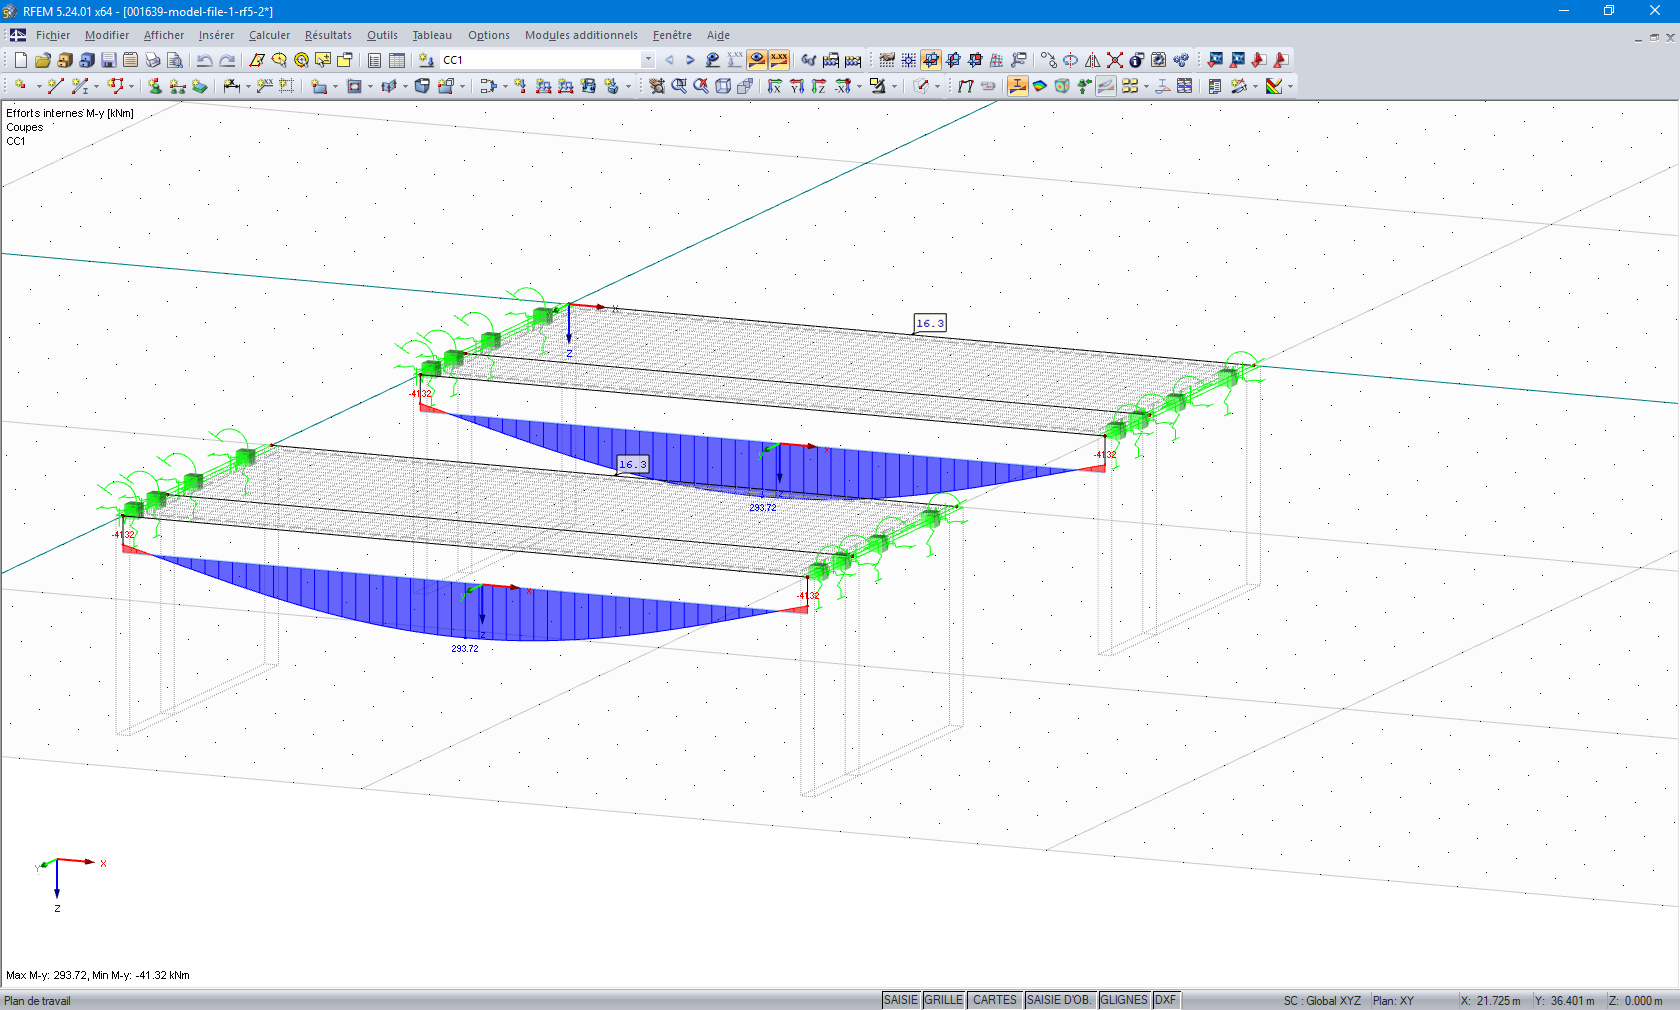Expand the yellow grid icon dropdown arrow
Image resolution: width=1680 pixels, height=1010 pixels.
(x=1146, y=86)
